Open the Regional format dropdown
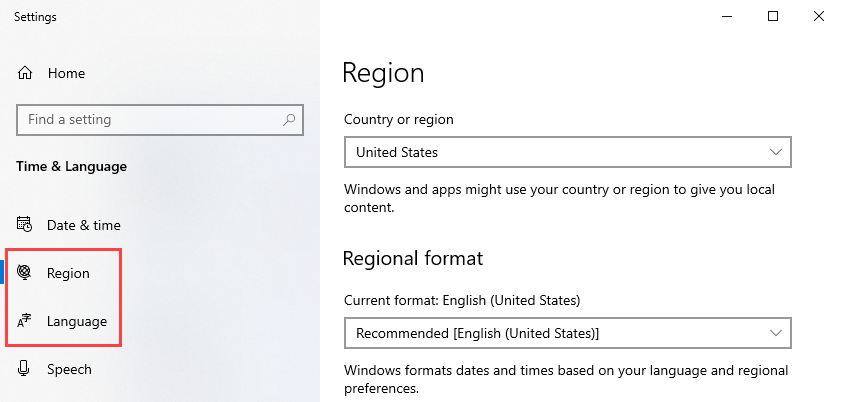841x402 pixels. [x=567, y=332]
